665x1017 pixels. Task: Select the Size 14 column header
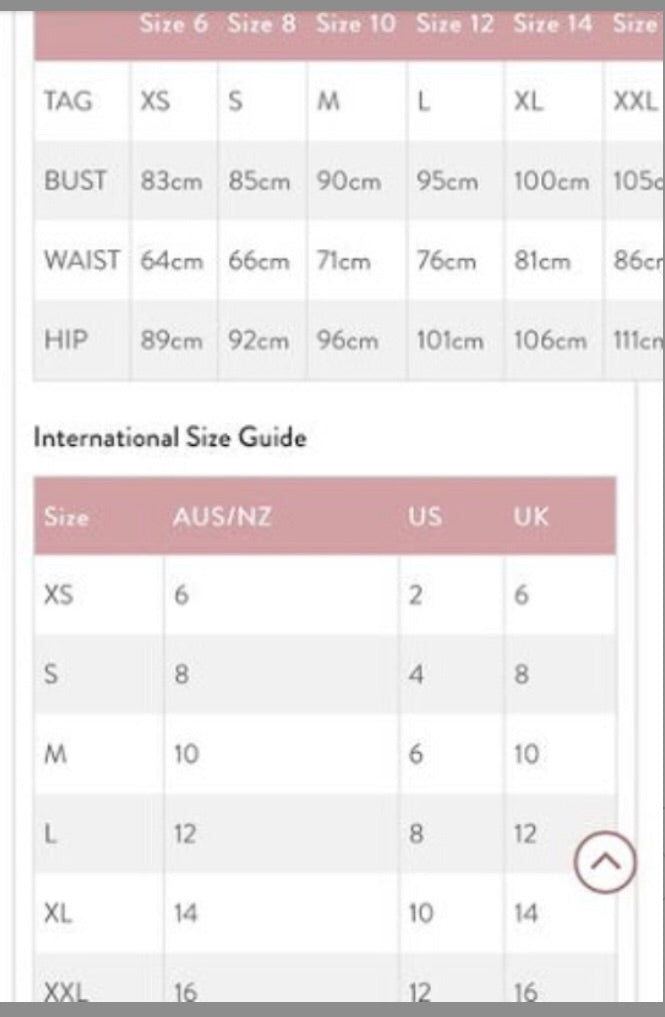553,24
